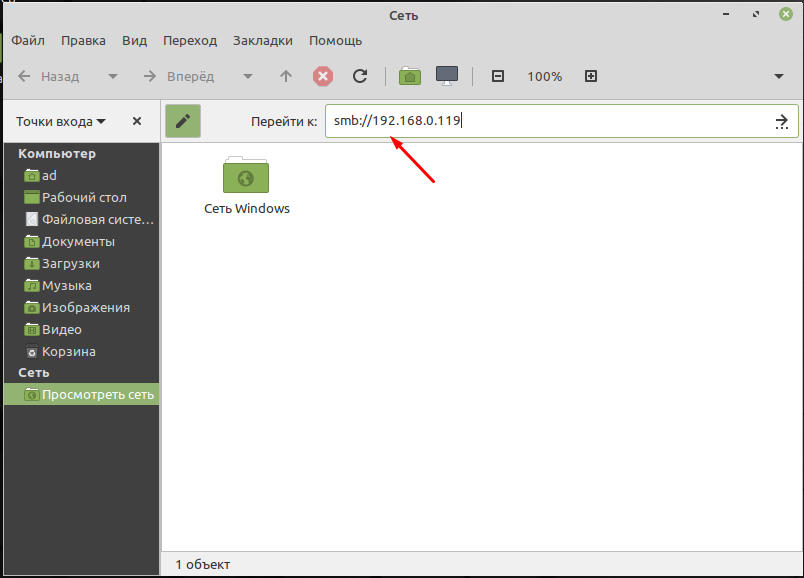Open the Точки входа sidebar dropdown
The width and height of the screenshot is (804, 578).
click(61, 122)
